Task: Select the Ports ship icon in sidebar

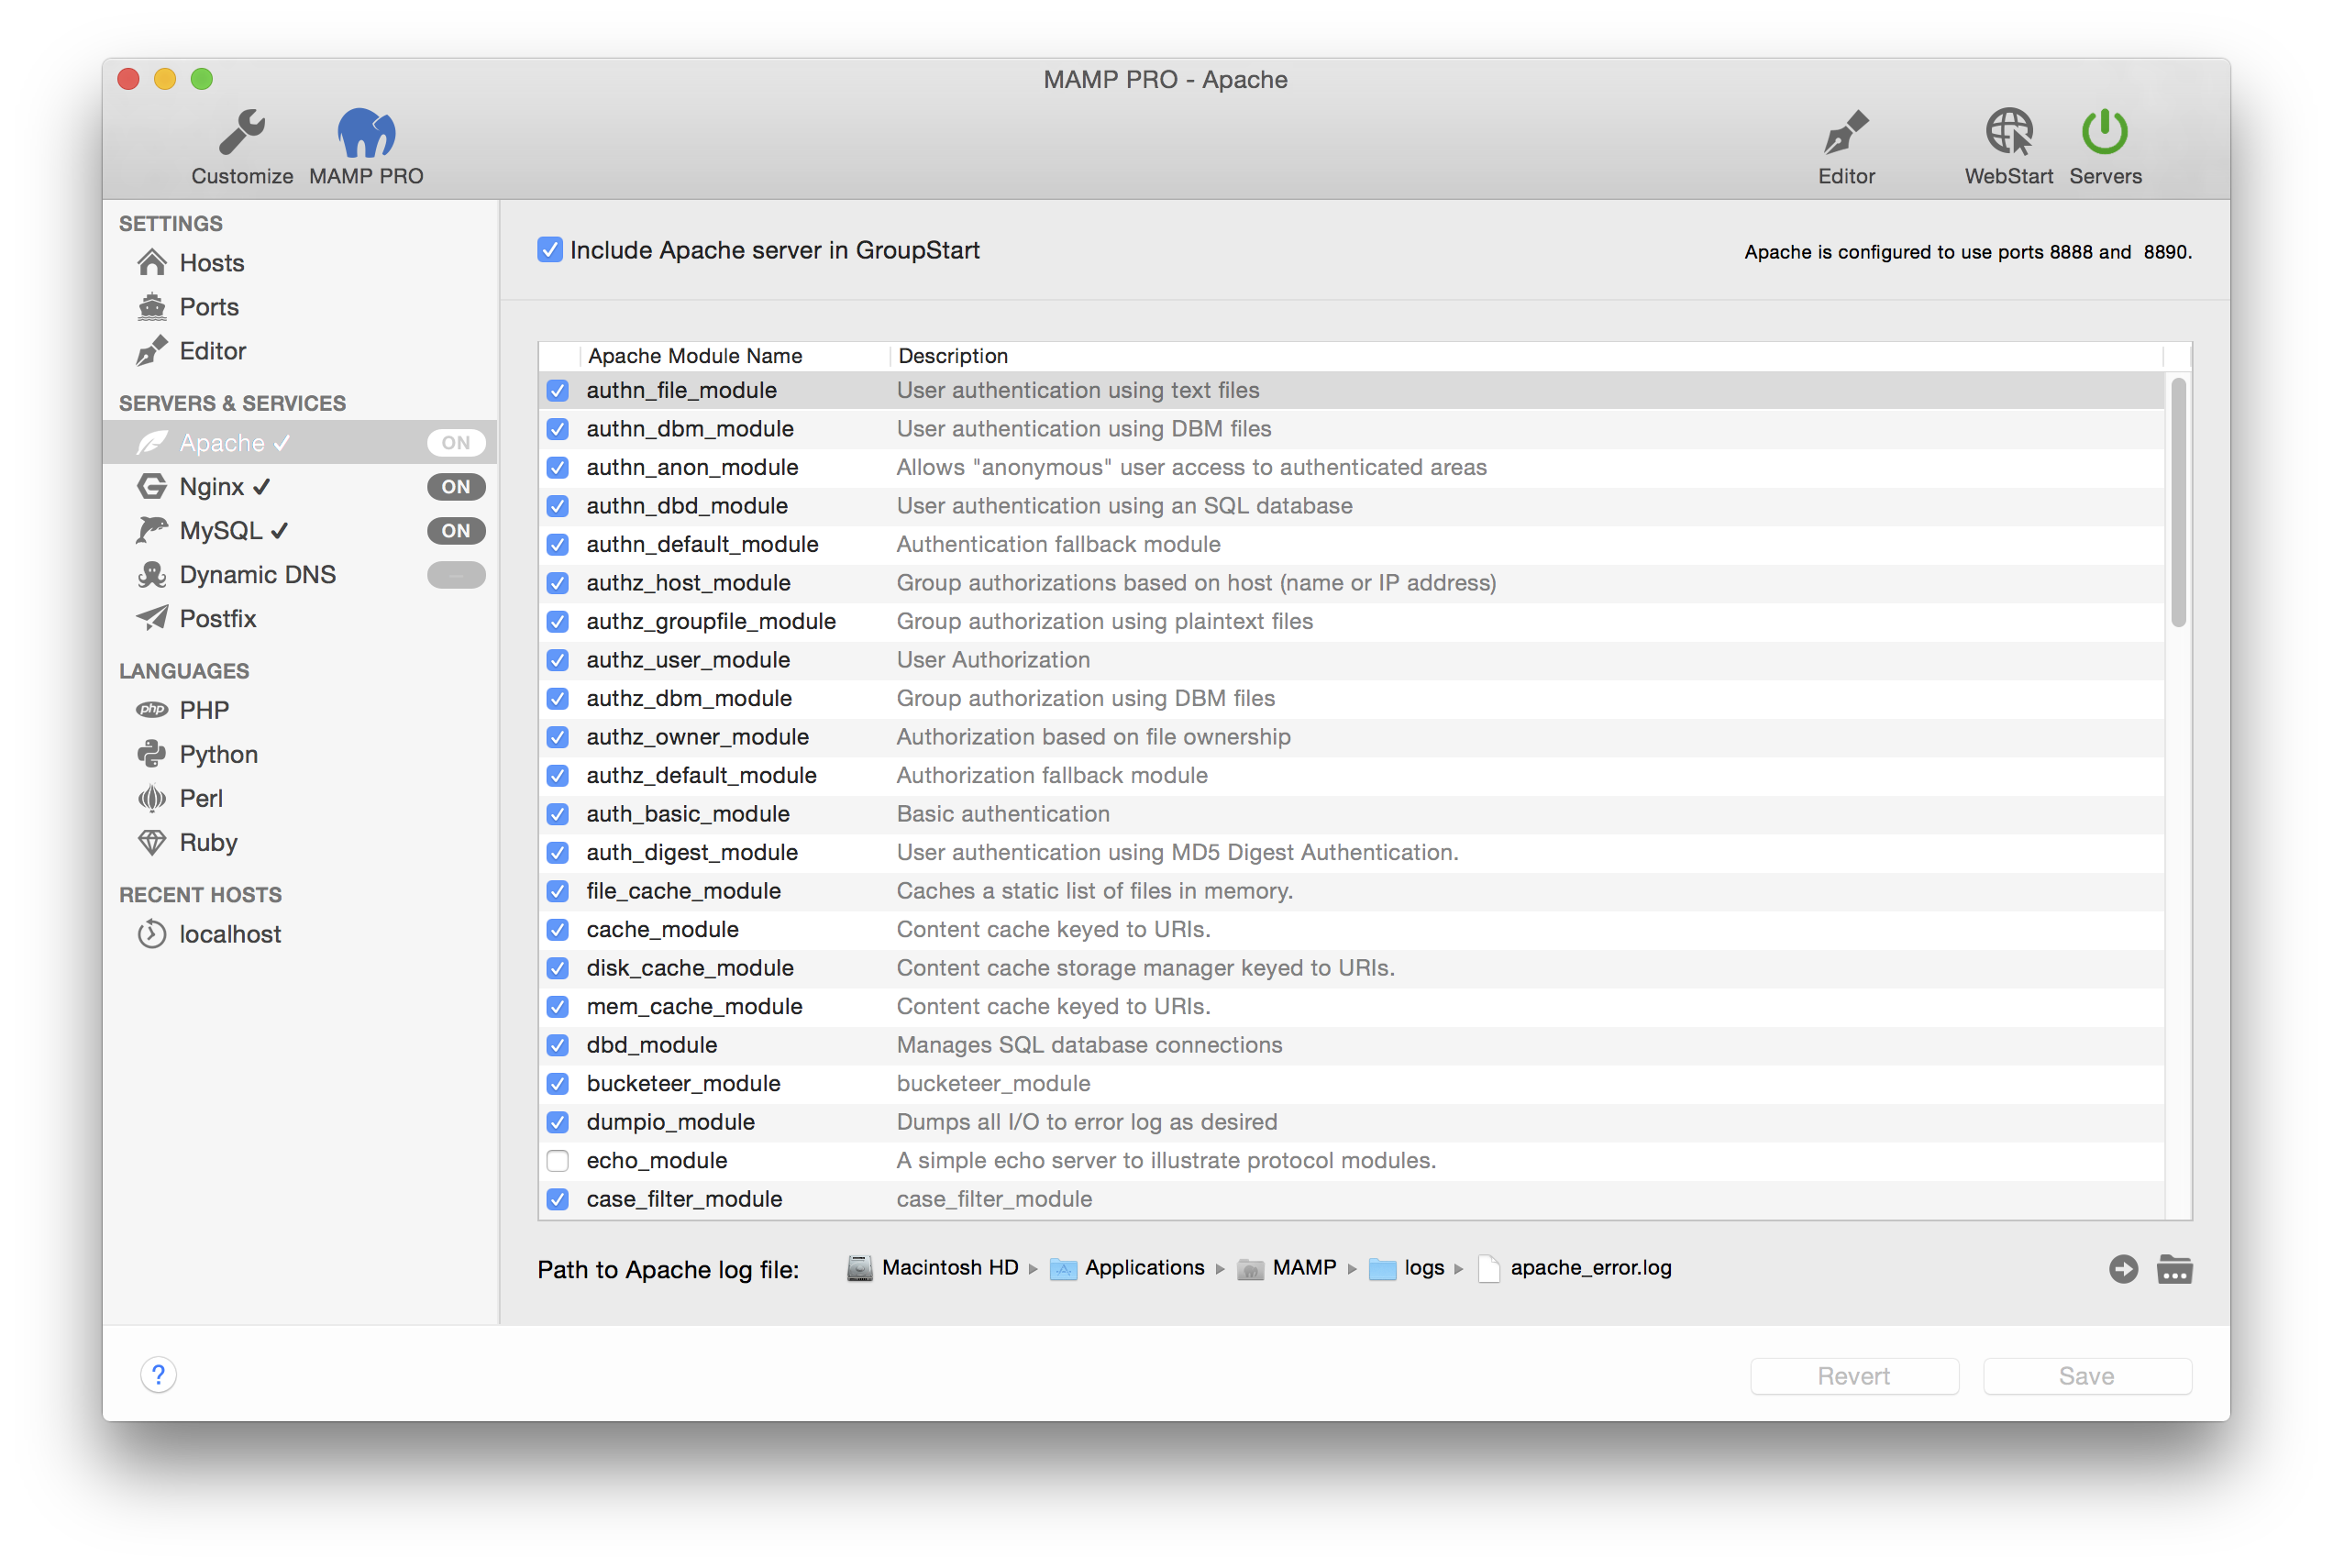Action: (x=152, y=307)
